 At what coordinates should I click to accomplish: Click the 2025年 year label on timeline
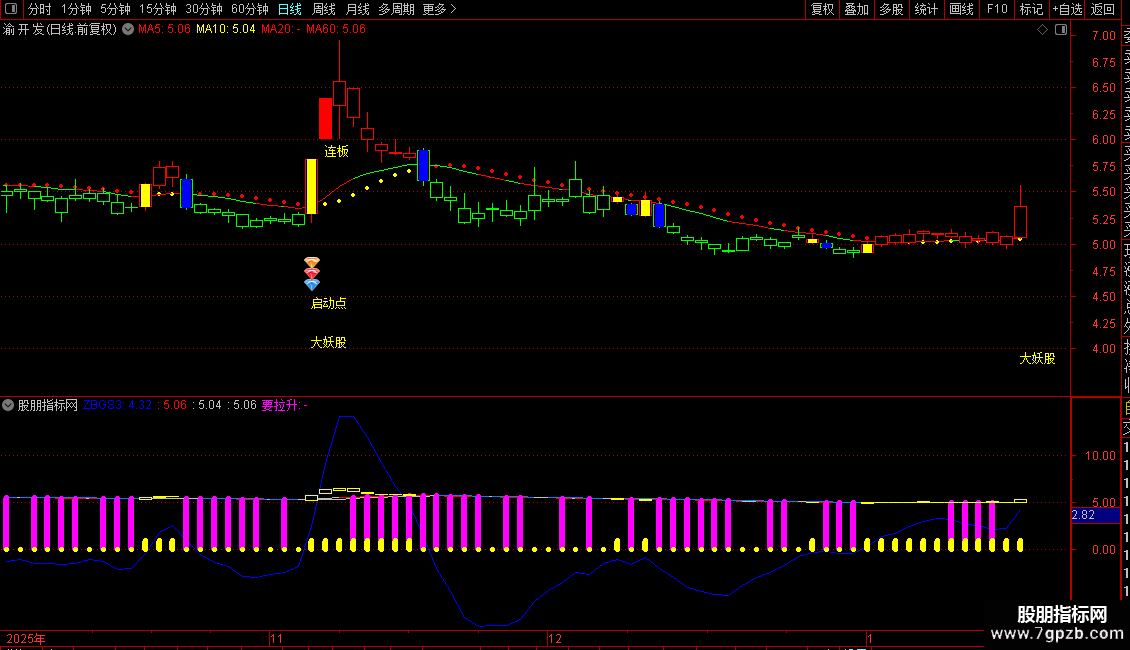(26, 638)
